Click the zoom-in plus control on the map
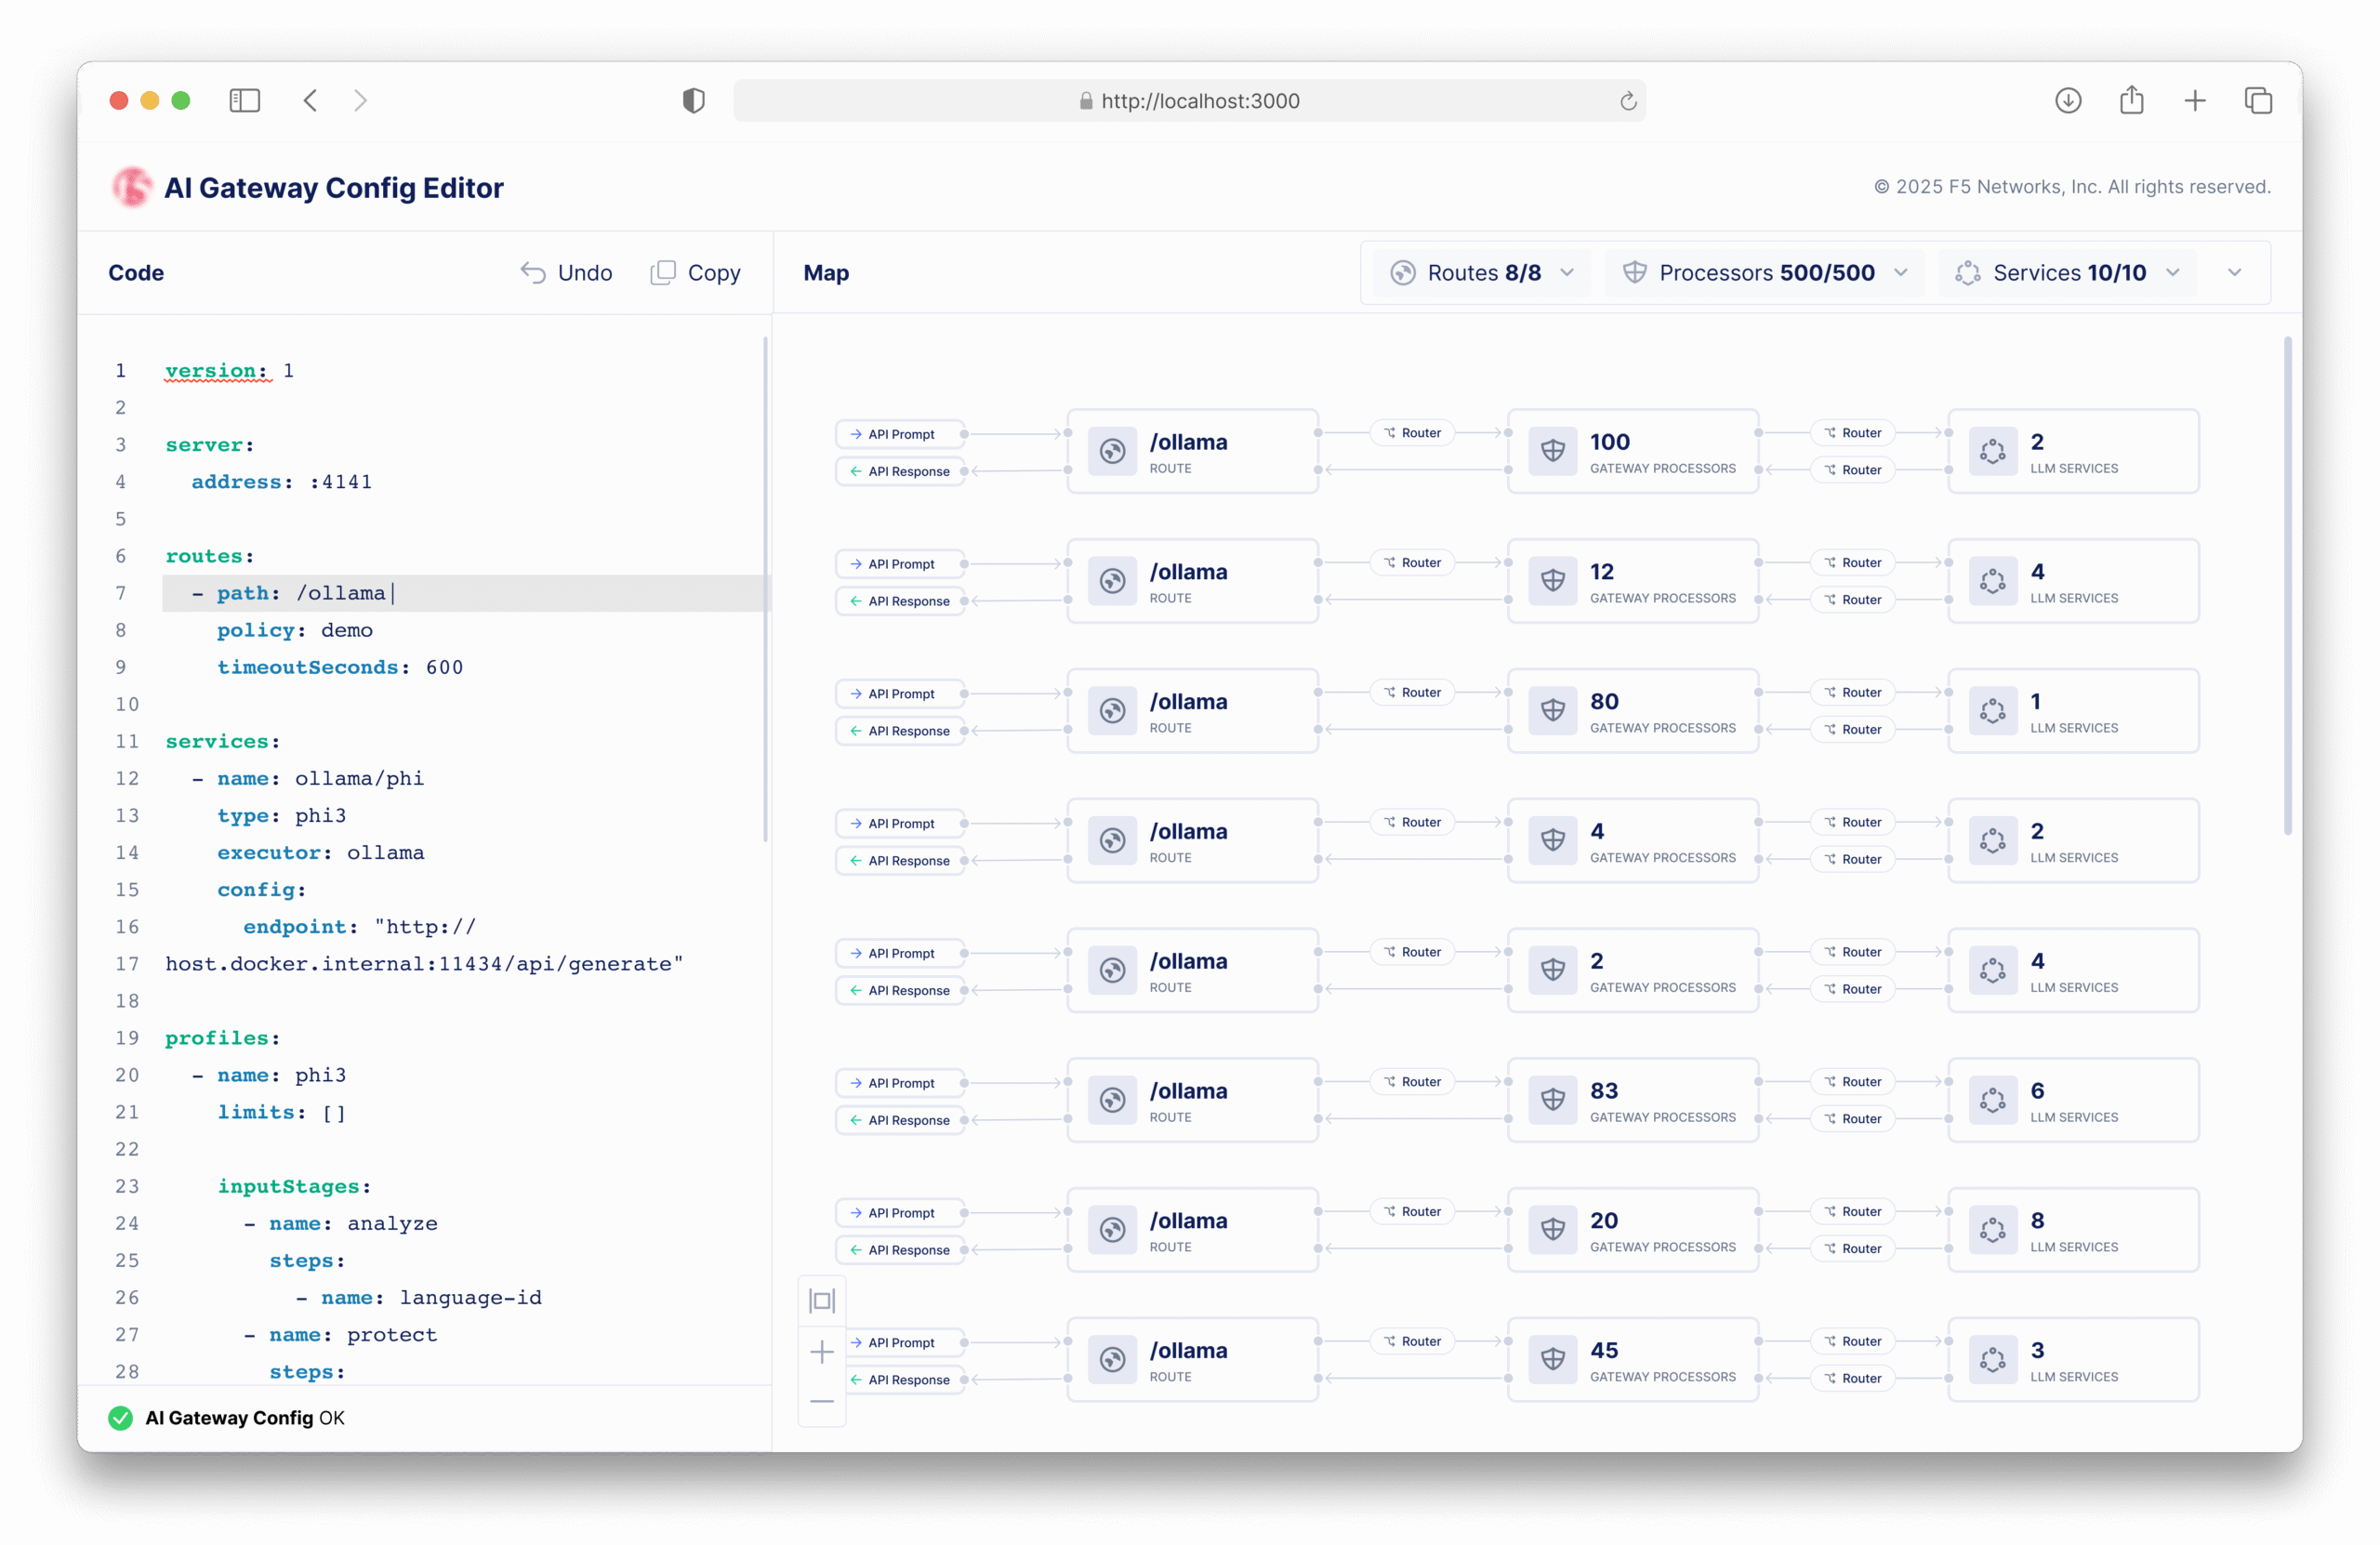The image size is (2380, 1545). point(821,1352)
